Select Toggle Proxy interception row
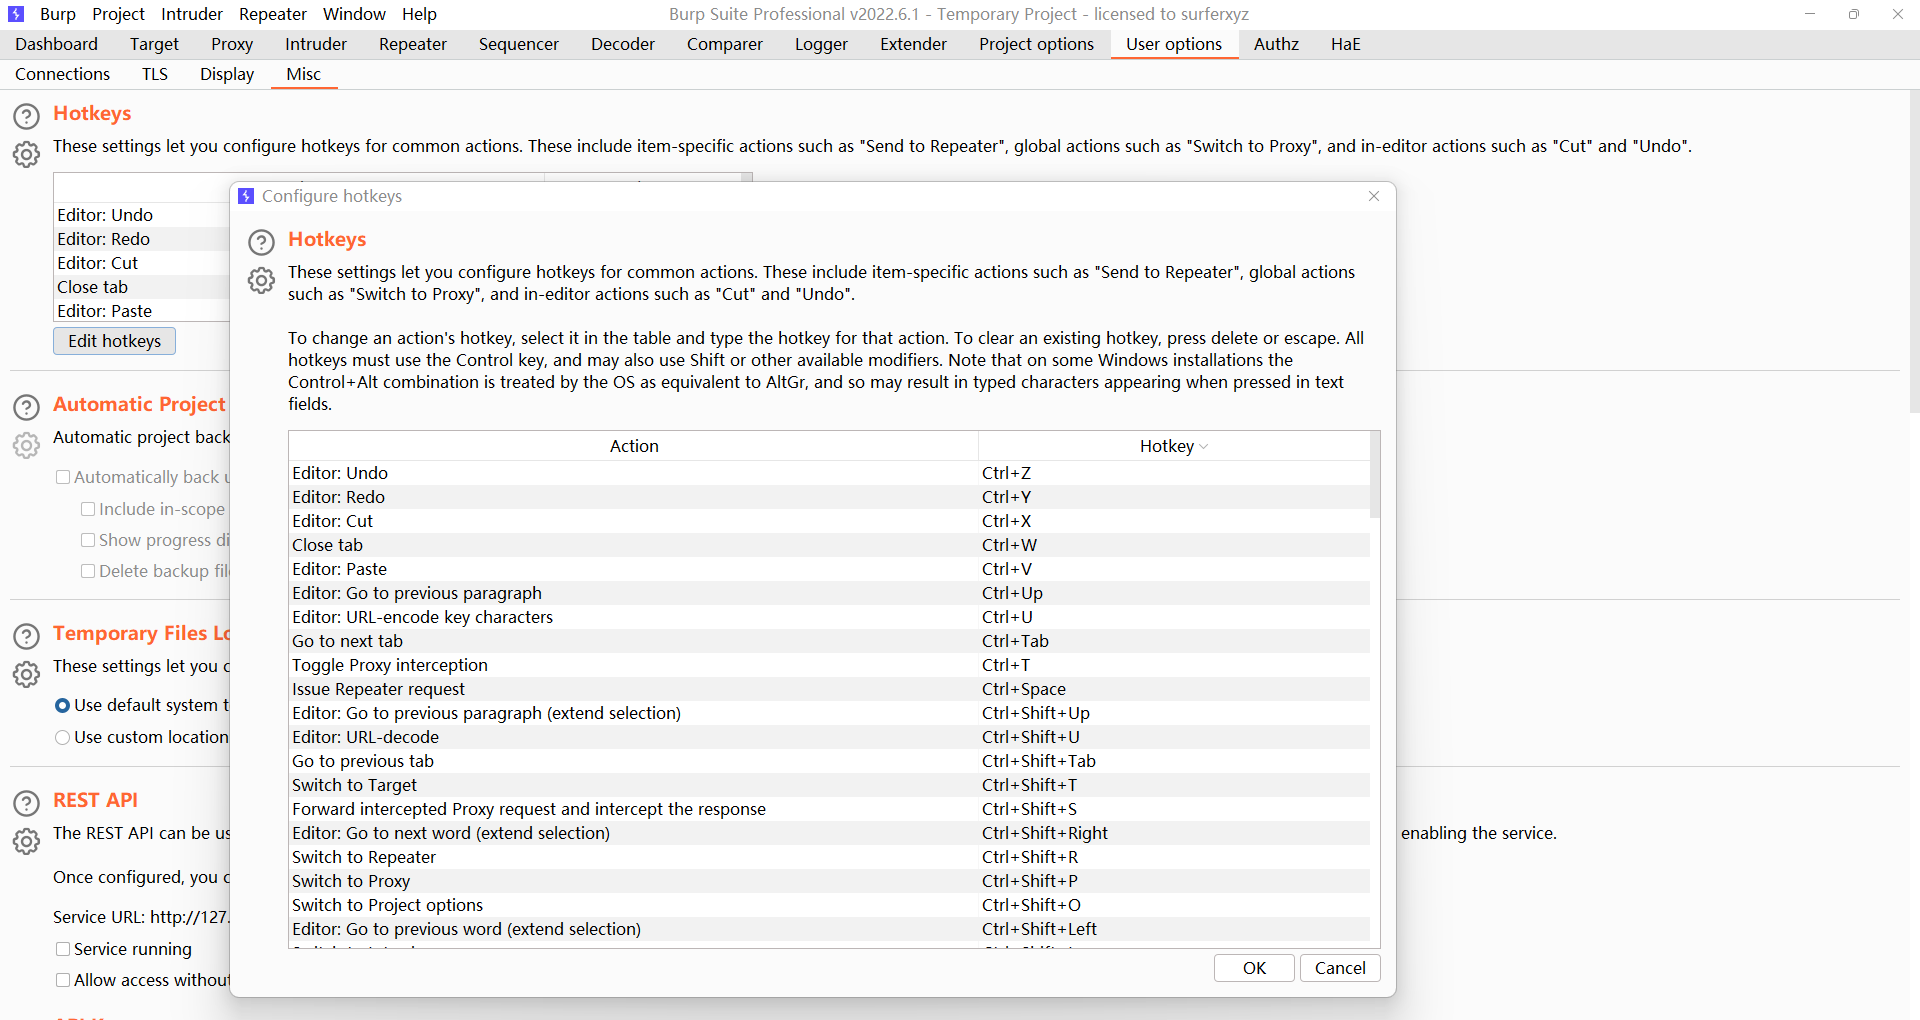The width and height of the screenshot is (1920, 1020). (x=829, y=665)
